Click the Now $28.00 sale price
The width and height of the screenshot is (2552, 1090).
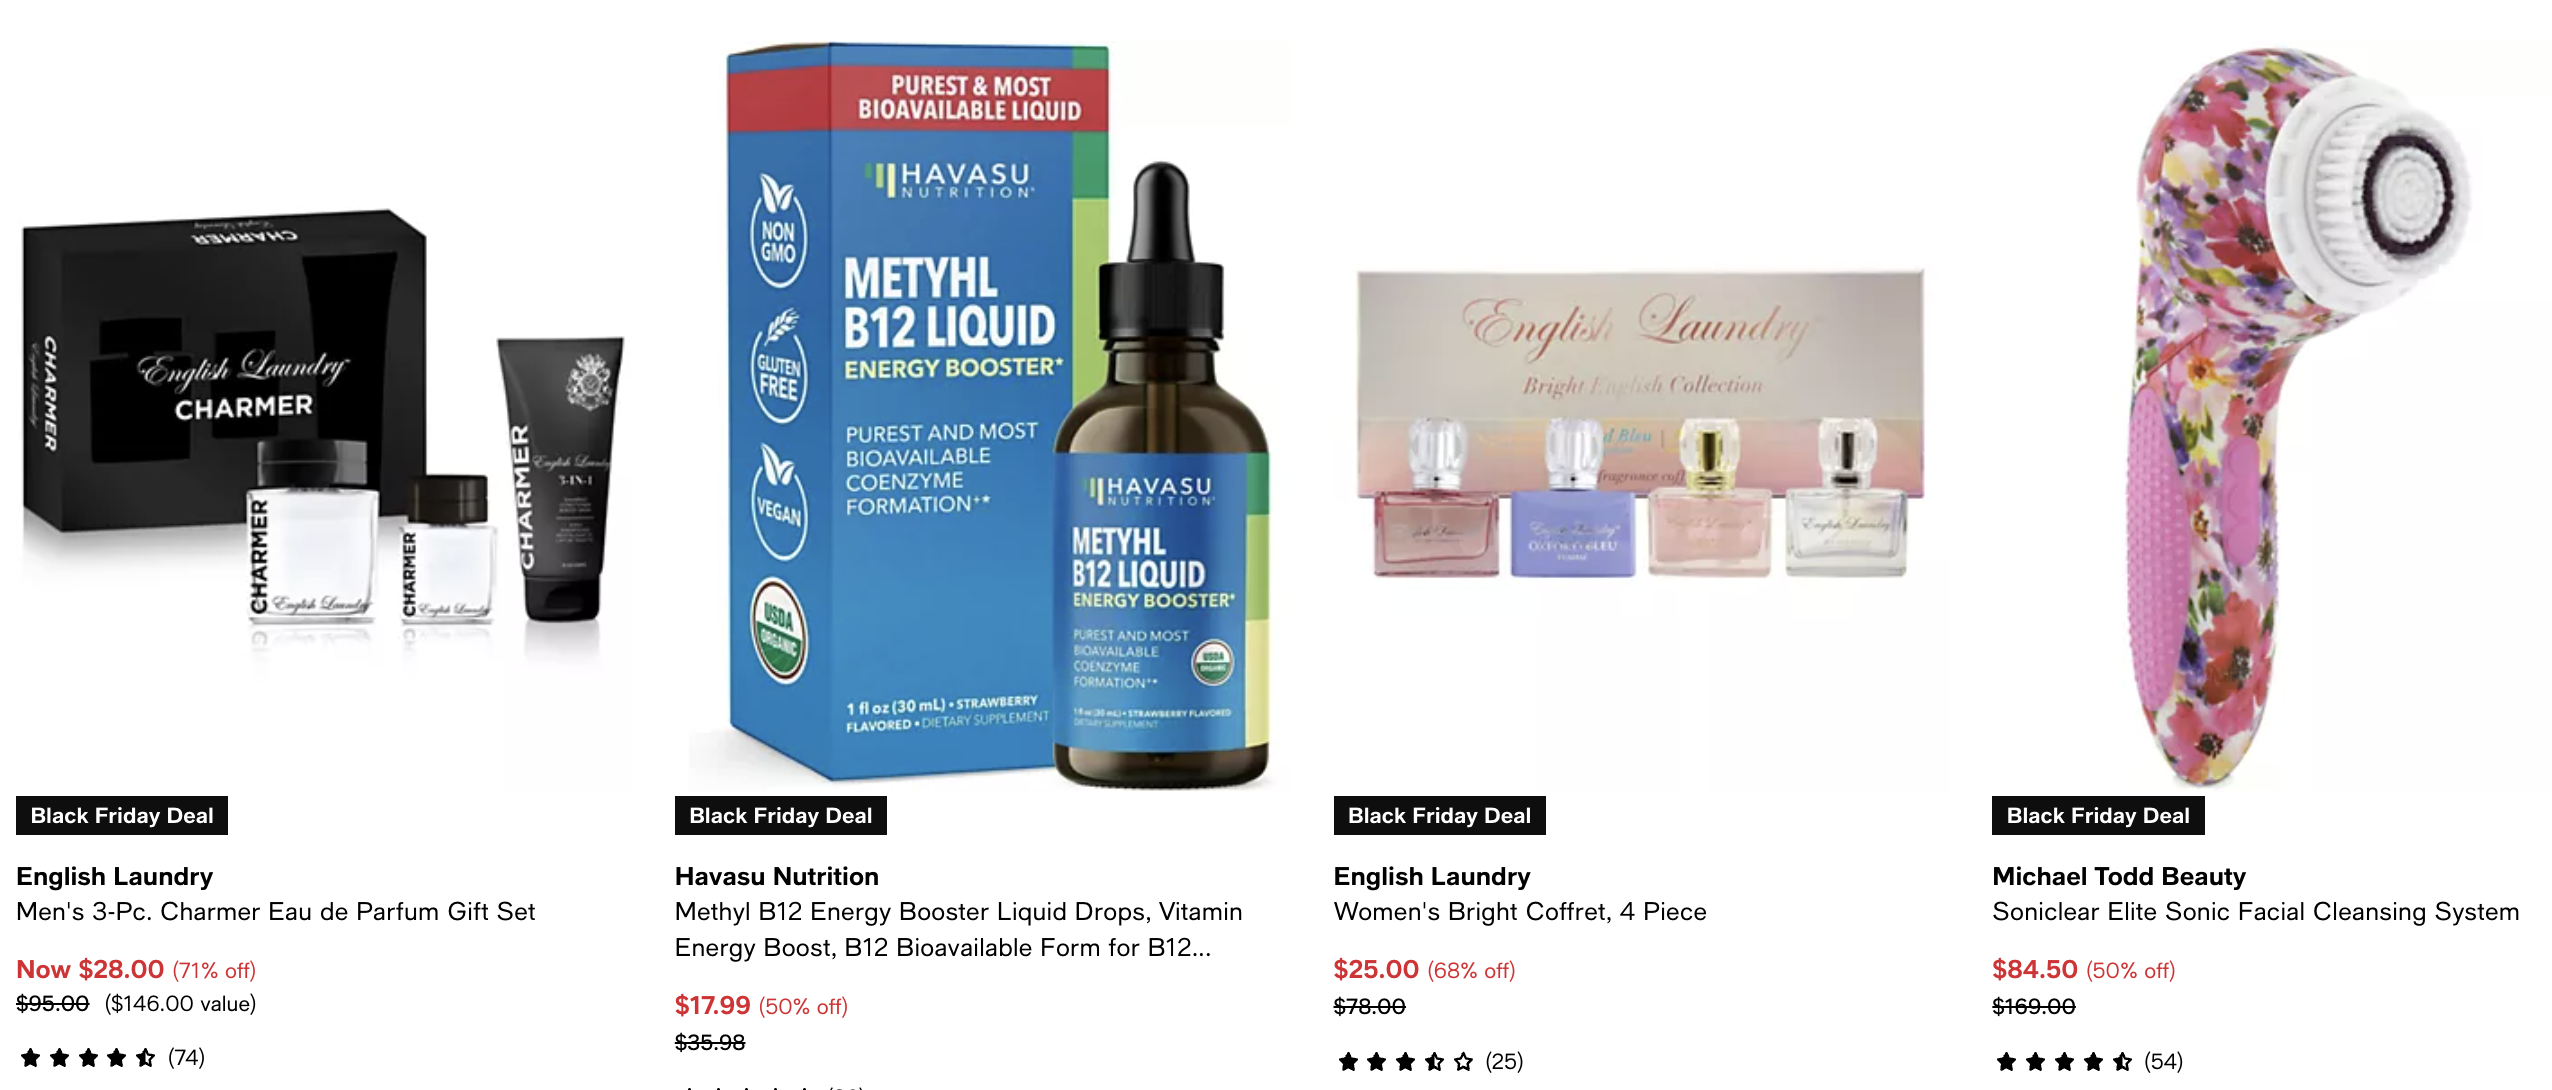click(x=90, y=969)
